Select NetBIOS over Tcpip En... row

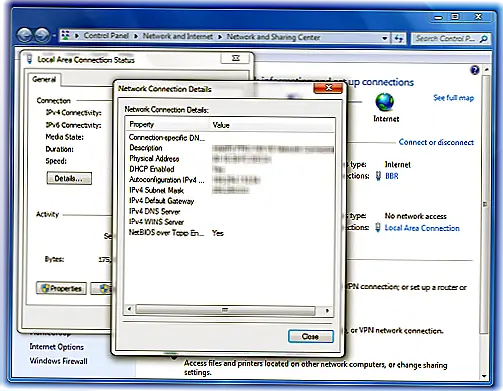point(230,233)
